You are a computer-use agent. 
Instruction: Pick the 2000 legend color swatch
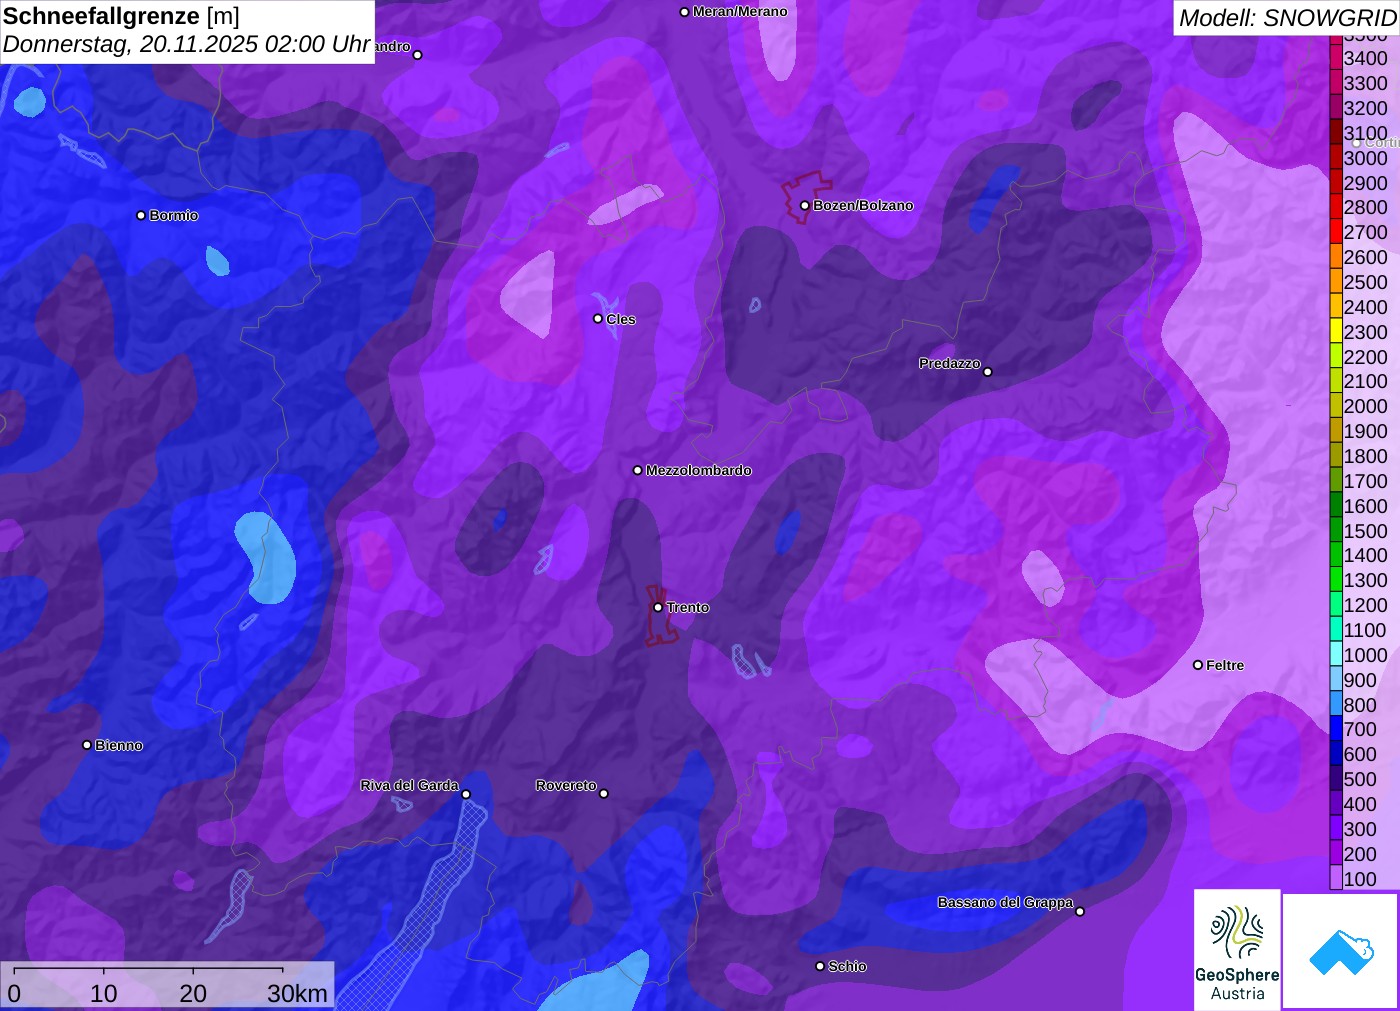click(1336, 405)
